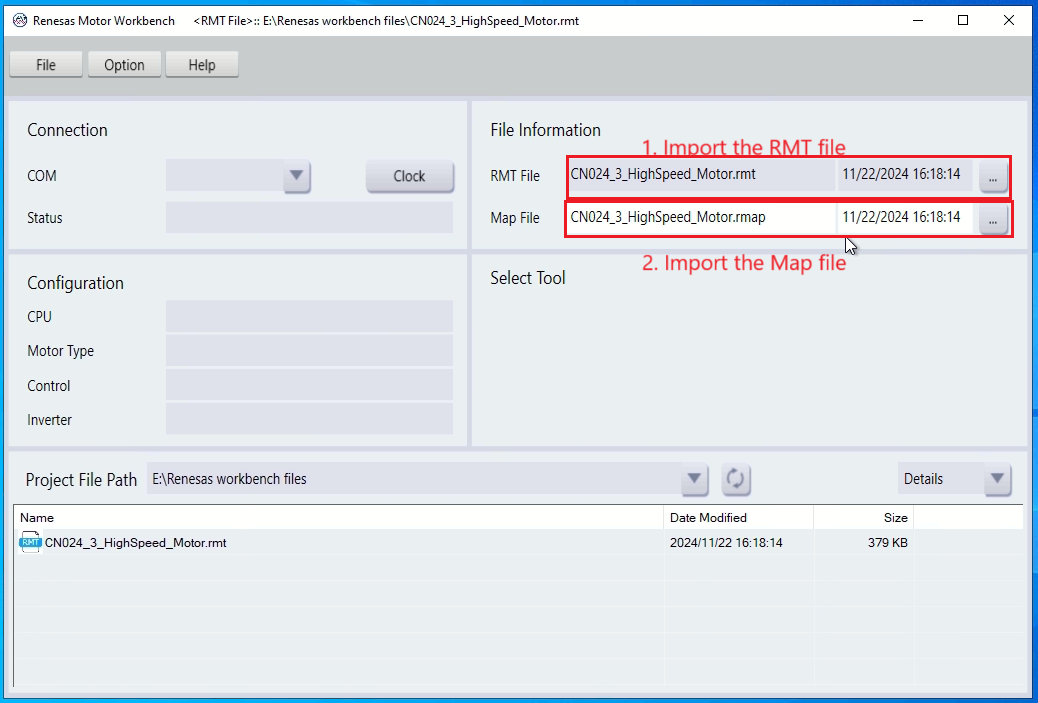Click the Clock button
The height and width of the screenshot is (703, 1038).
pyautogui.click(x=410, y=176)
